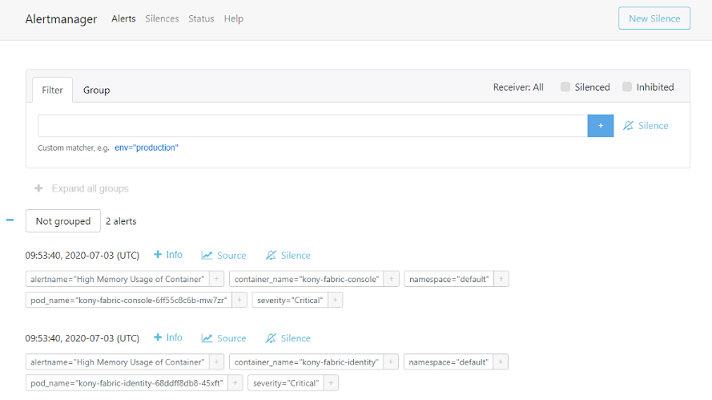Collapse the Not grouped alerts group
This screenshot has height=400, width=712.
point(10,220)
